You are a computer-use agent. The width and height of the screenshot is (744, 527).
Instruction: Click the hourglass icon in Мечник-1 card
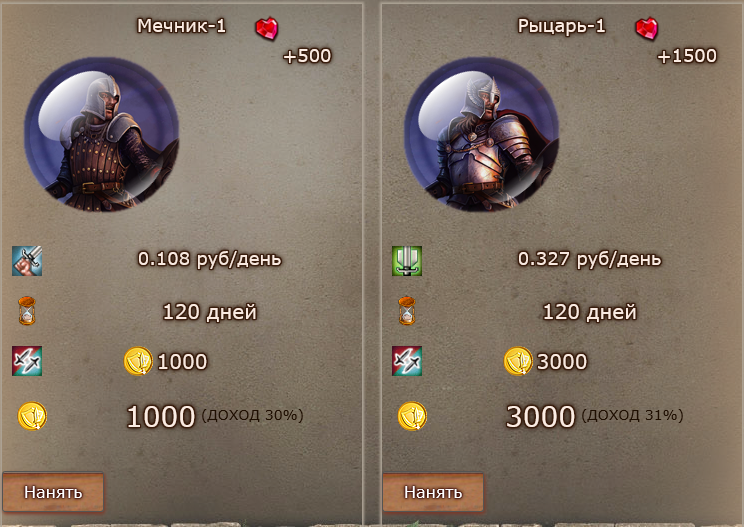[x=27, y=311]
